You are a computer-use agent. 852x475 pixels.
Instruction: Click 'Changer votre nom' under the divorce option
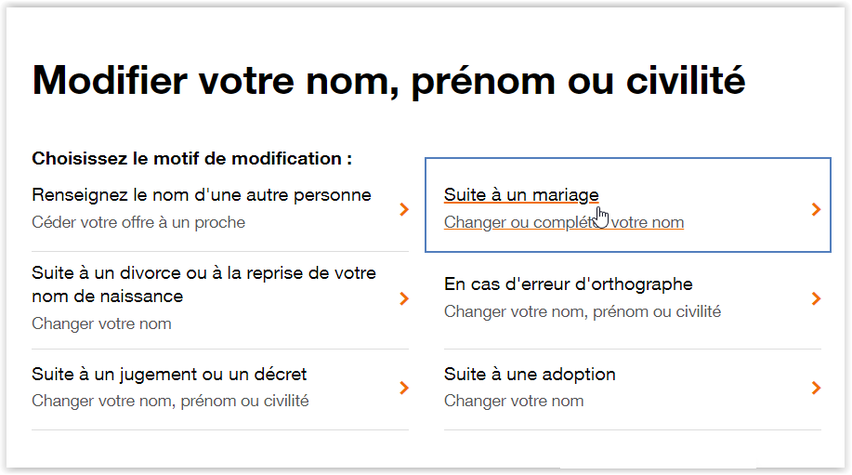click(x=101, y=323)
